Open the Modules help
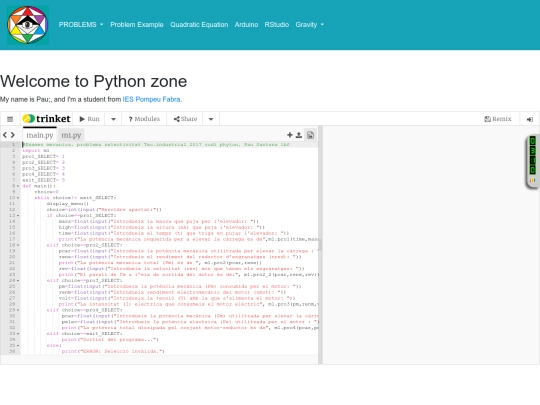 click(x=144, y=119)
